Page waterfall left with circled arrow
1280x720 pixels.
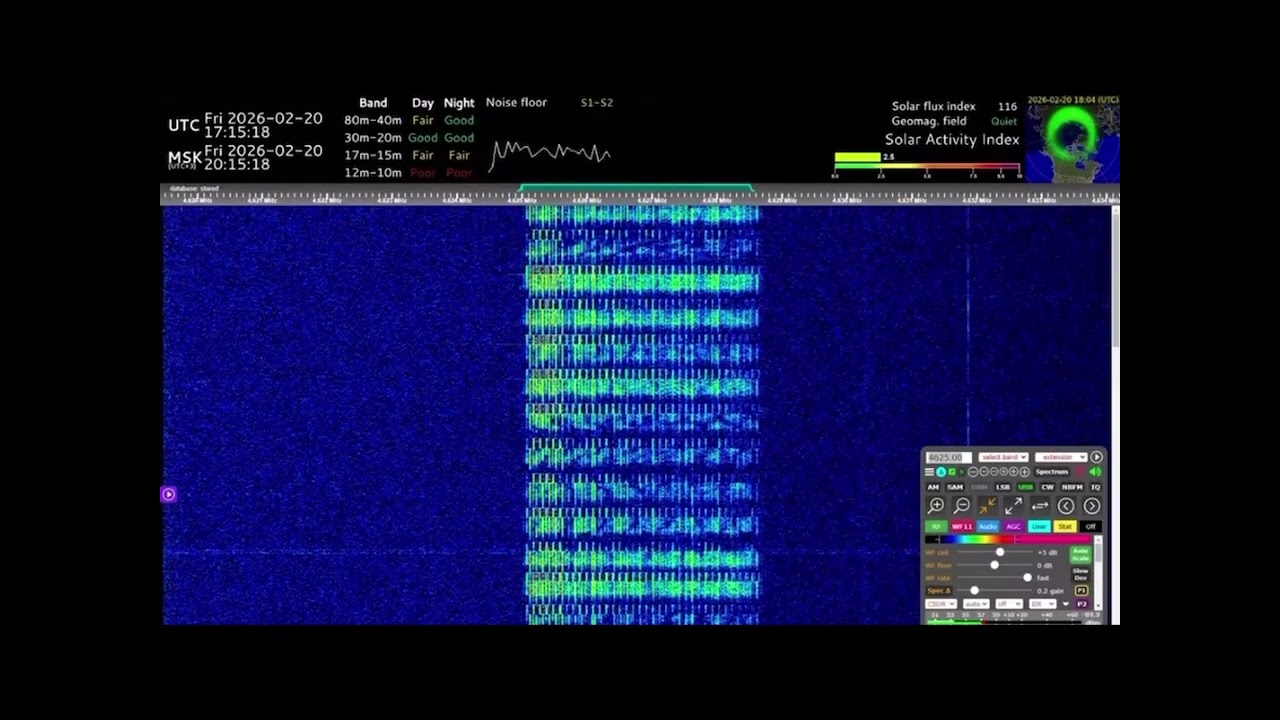click(x=1066, y=506)
